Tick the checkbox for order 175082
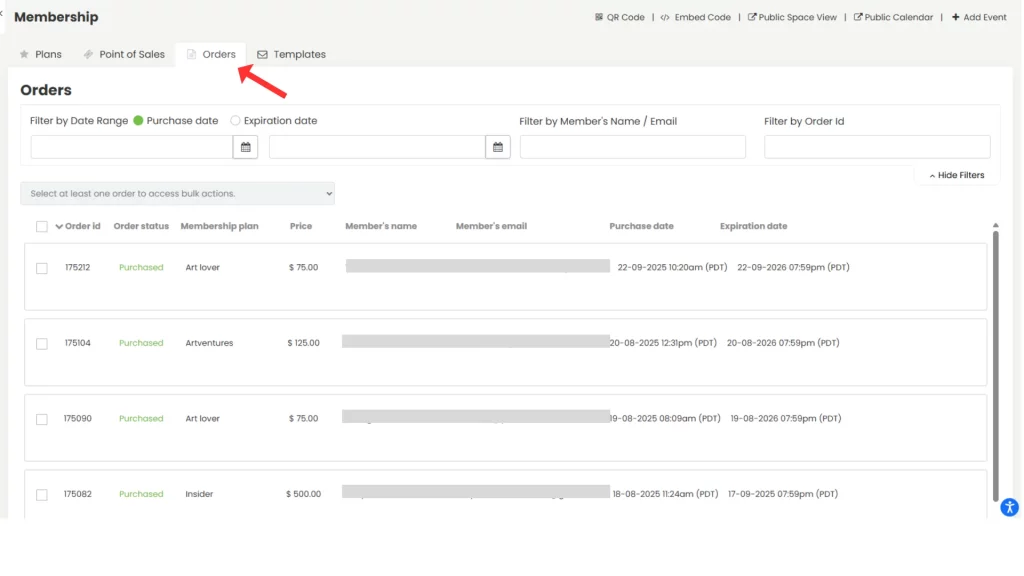This screenshot has height=576, width=1024. click(42, 495)
